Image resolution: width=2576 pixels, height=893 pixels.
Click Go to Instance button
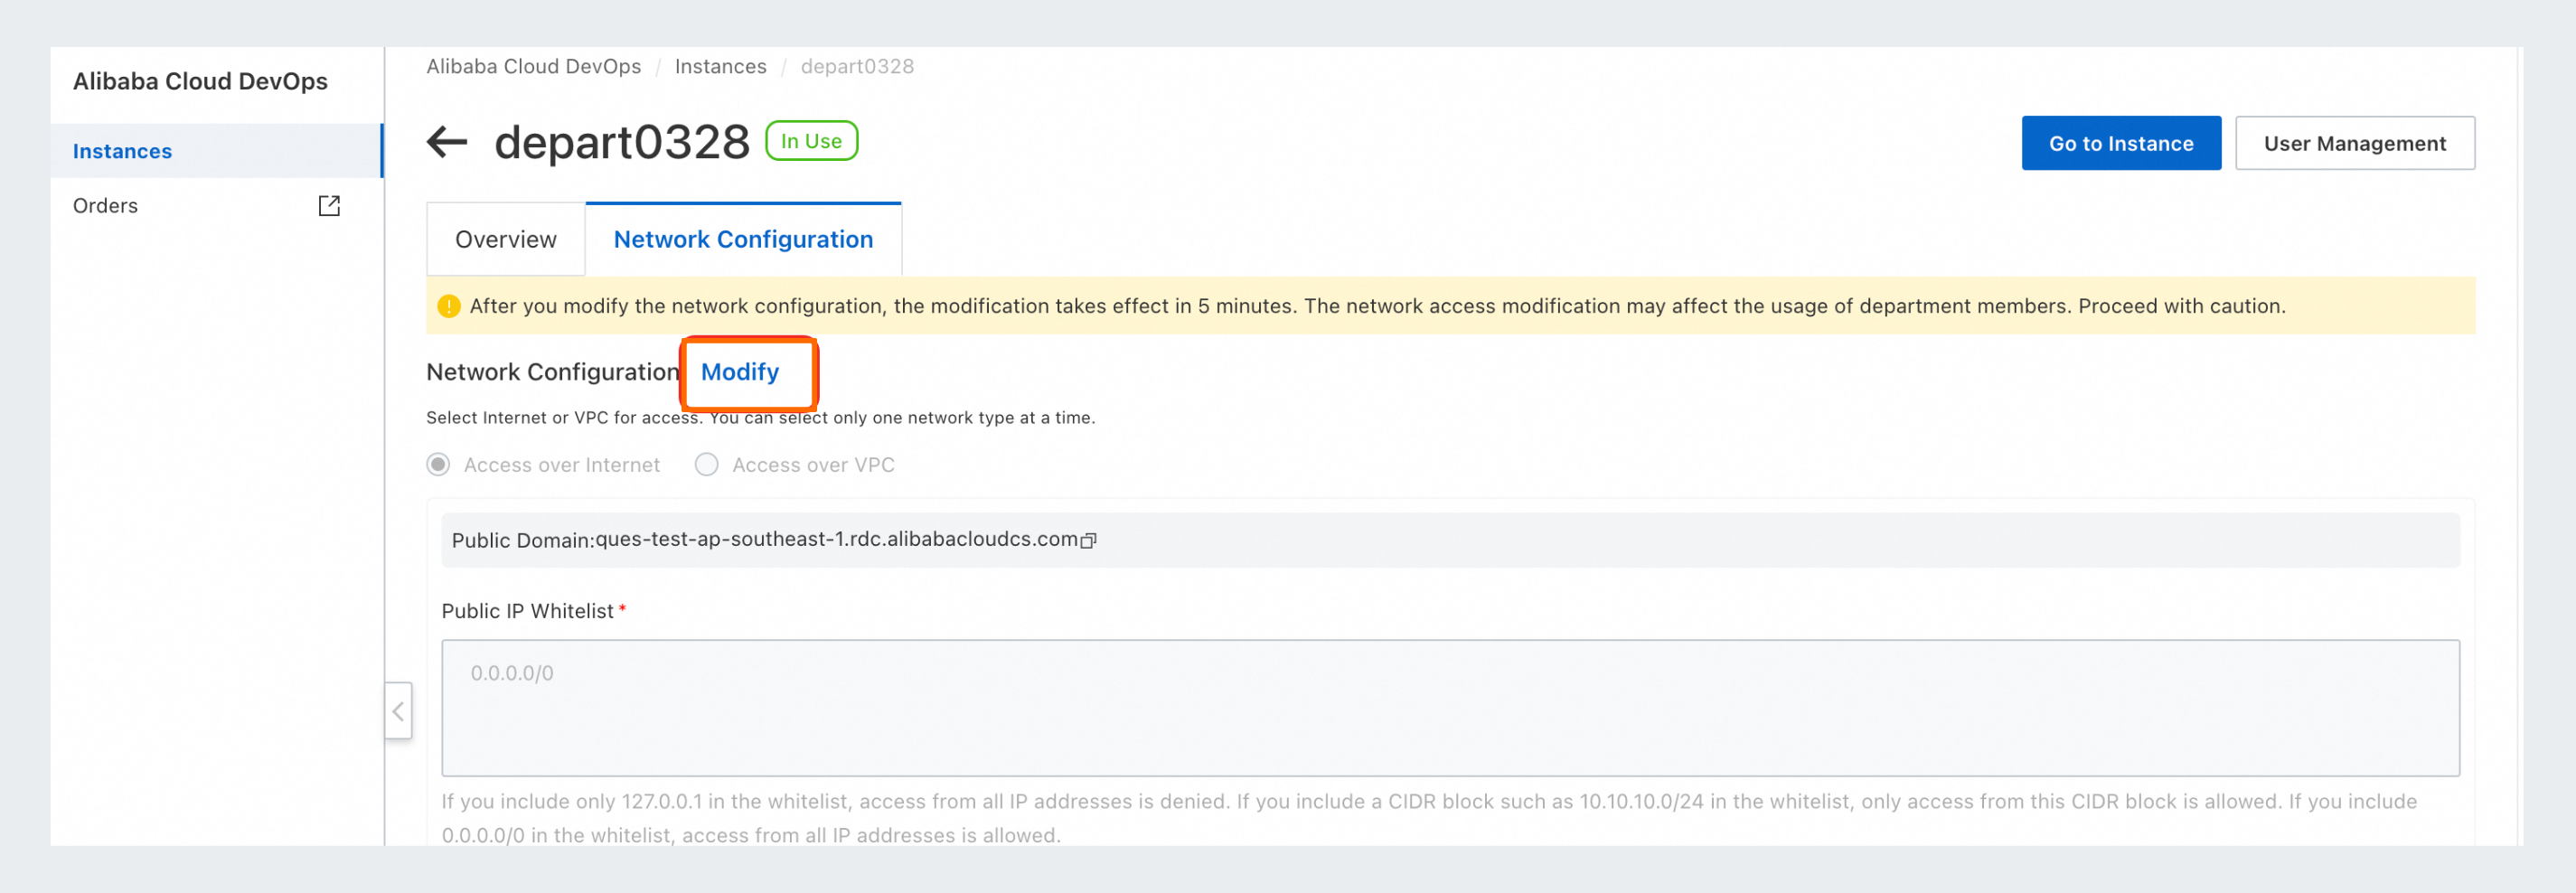(x=2121, y=143)
